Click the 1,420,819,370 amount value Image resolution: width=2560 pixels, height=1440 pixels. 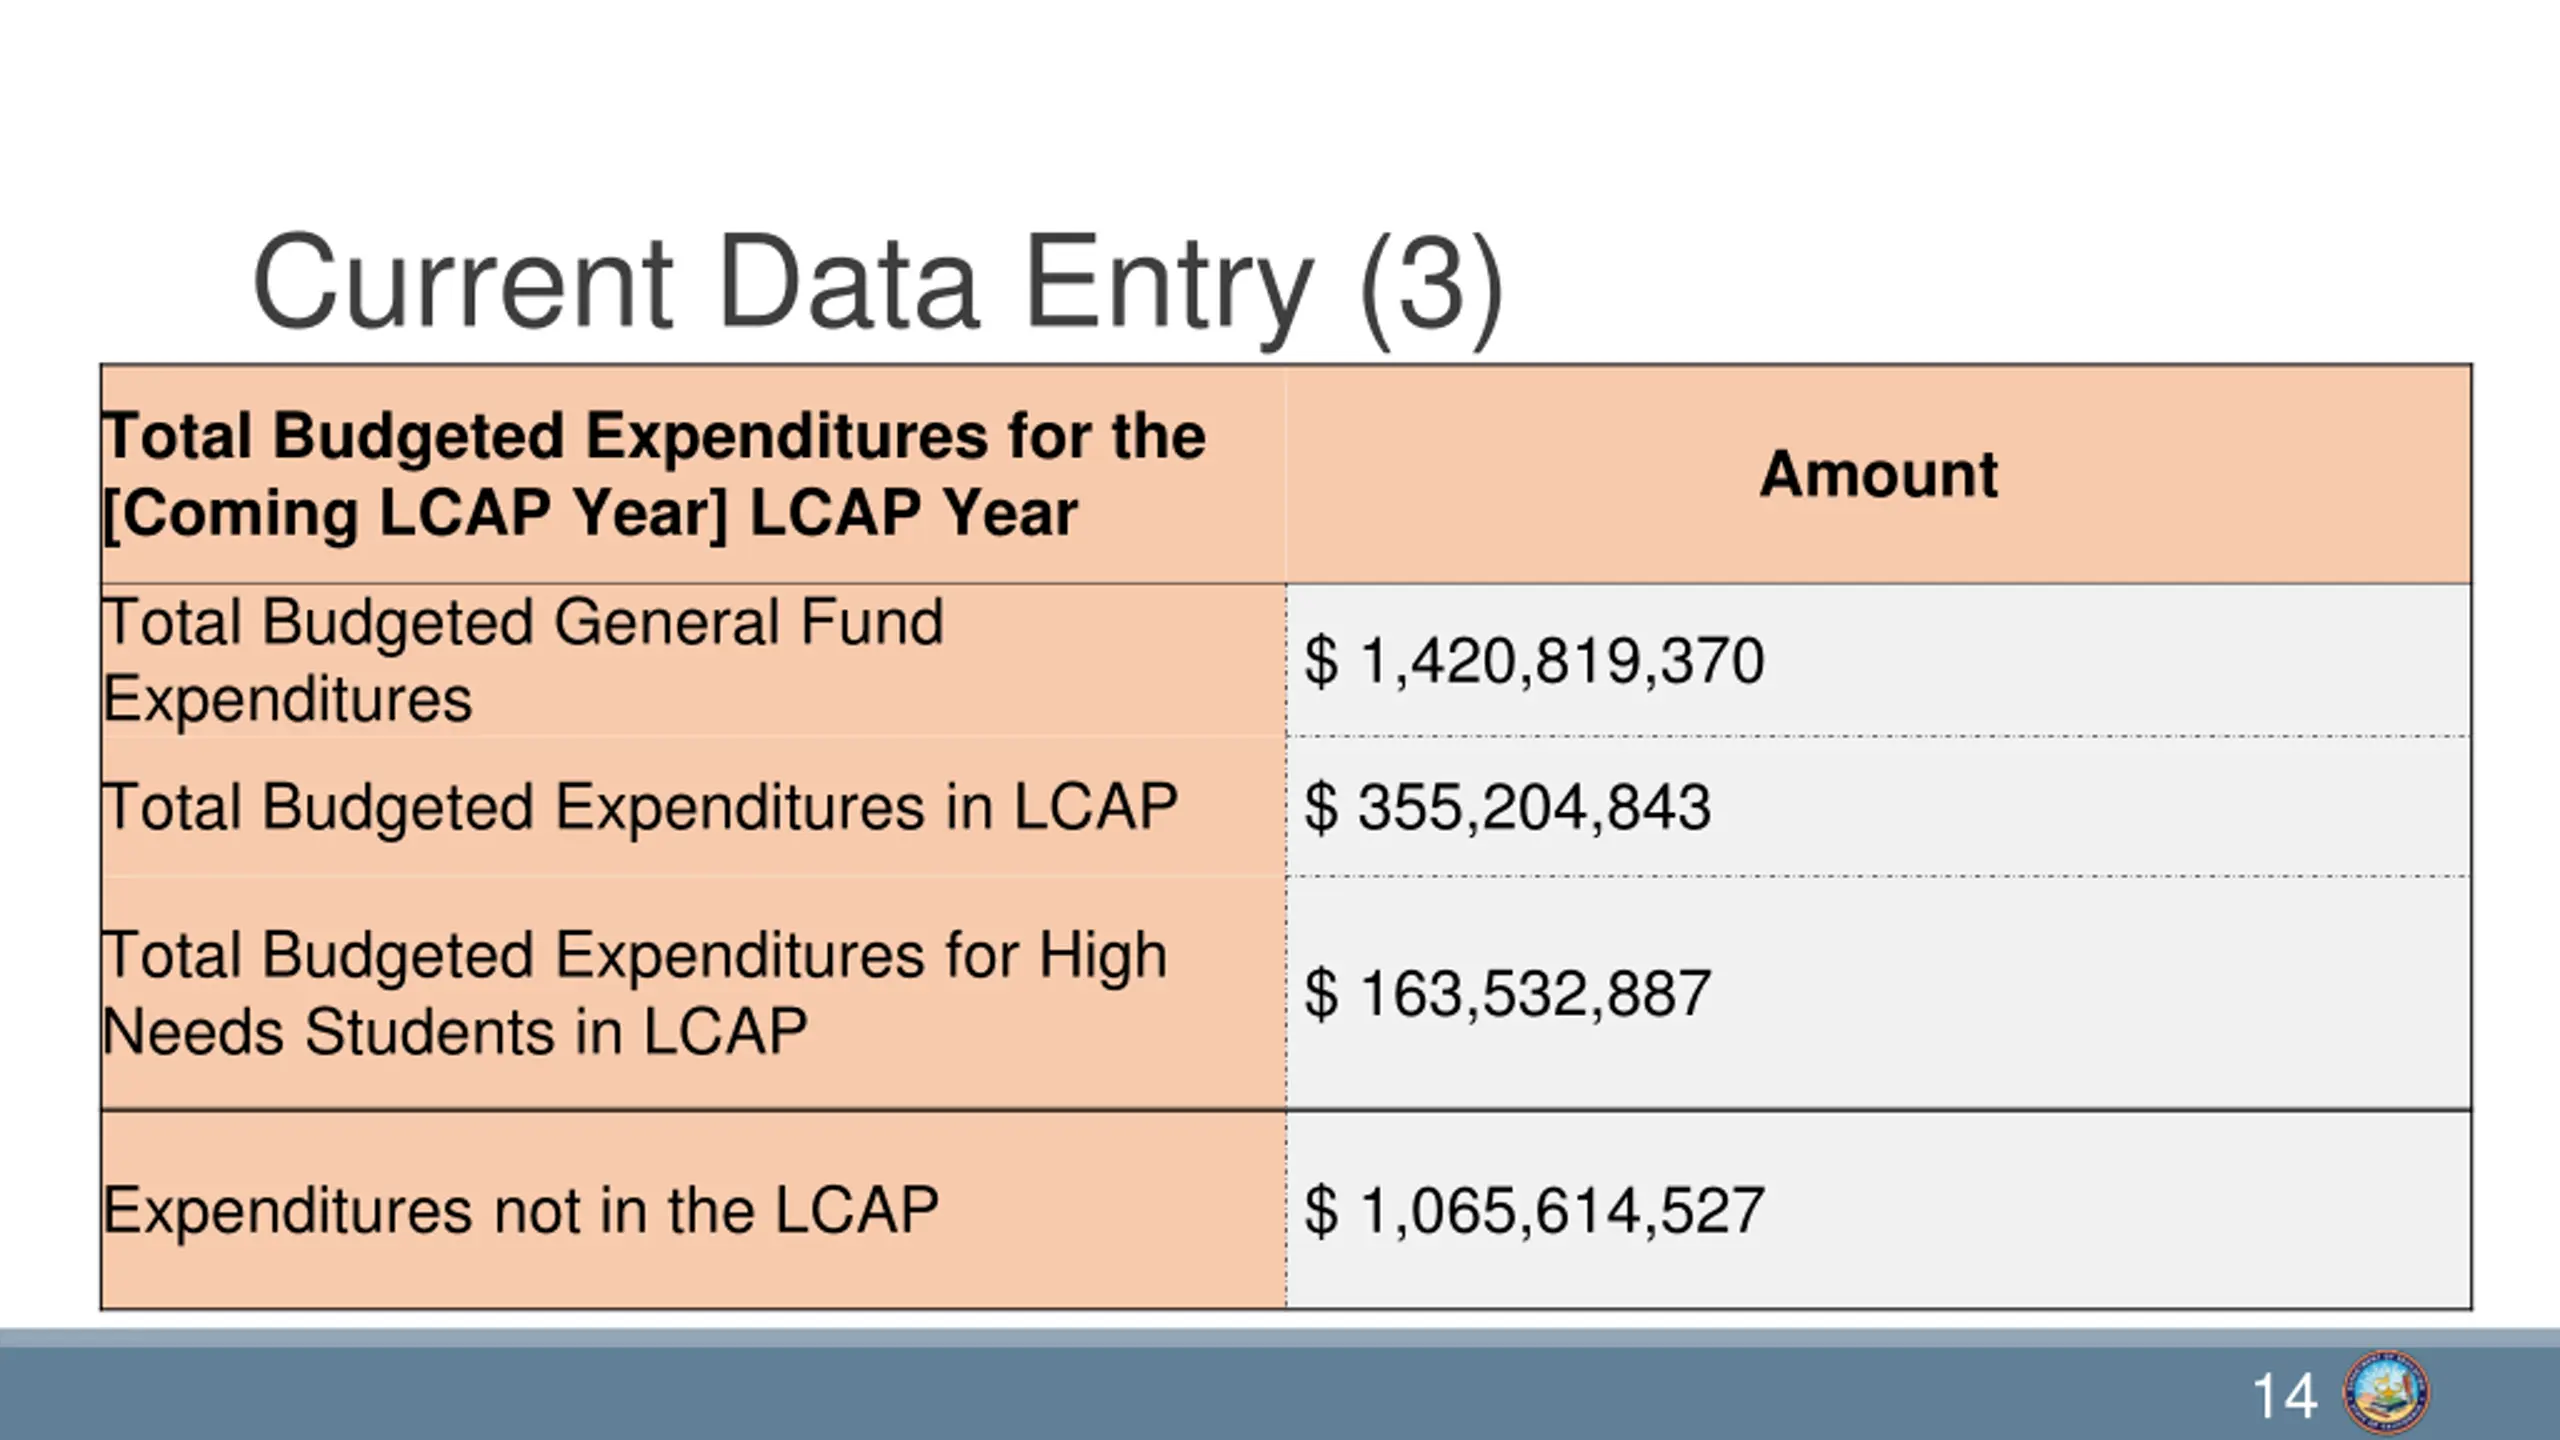pyautogui.click(x=1561, y=661)
